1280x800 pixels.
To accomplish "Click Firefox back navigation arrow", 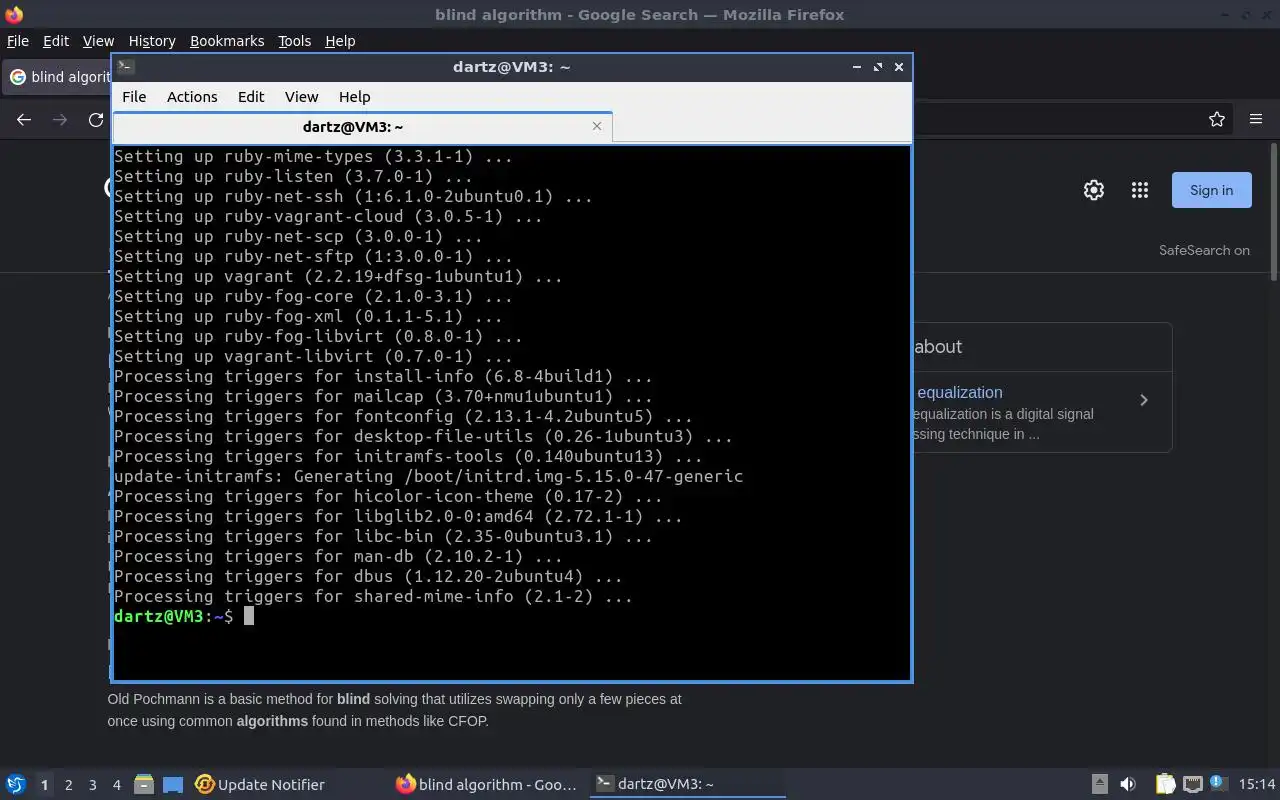I will point(24,119).
